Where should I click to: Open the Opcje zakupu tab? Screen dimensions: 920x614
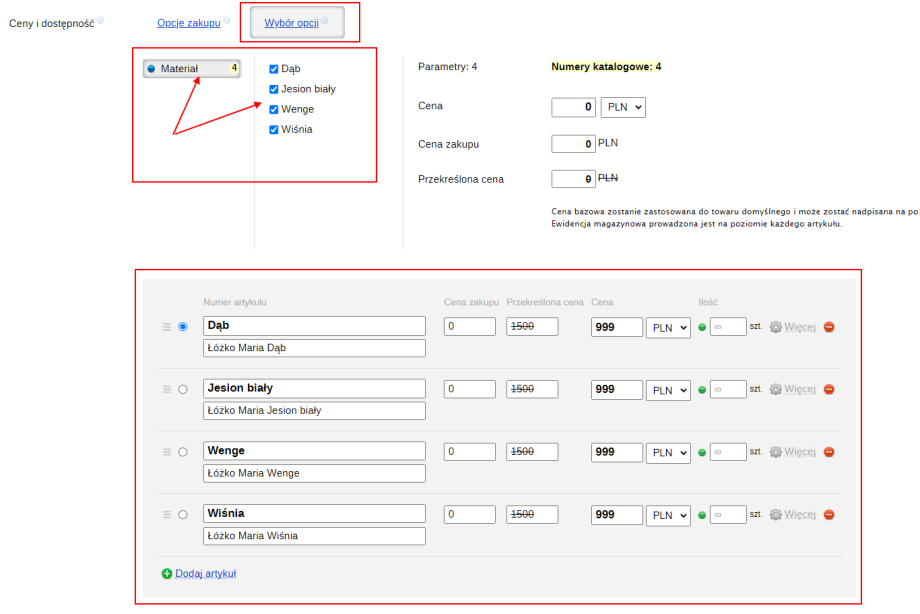188,22
